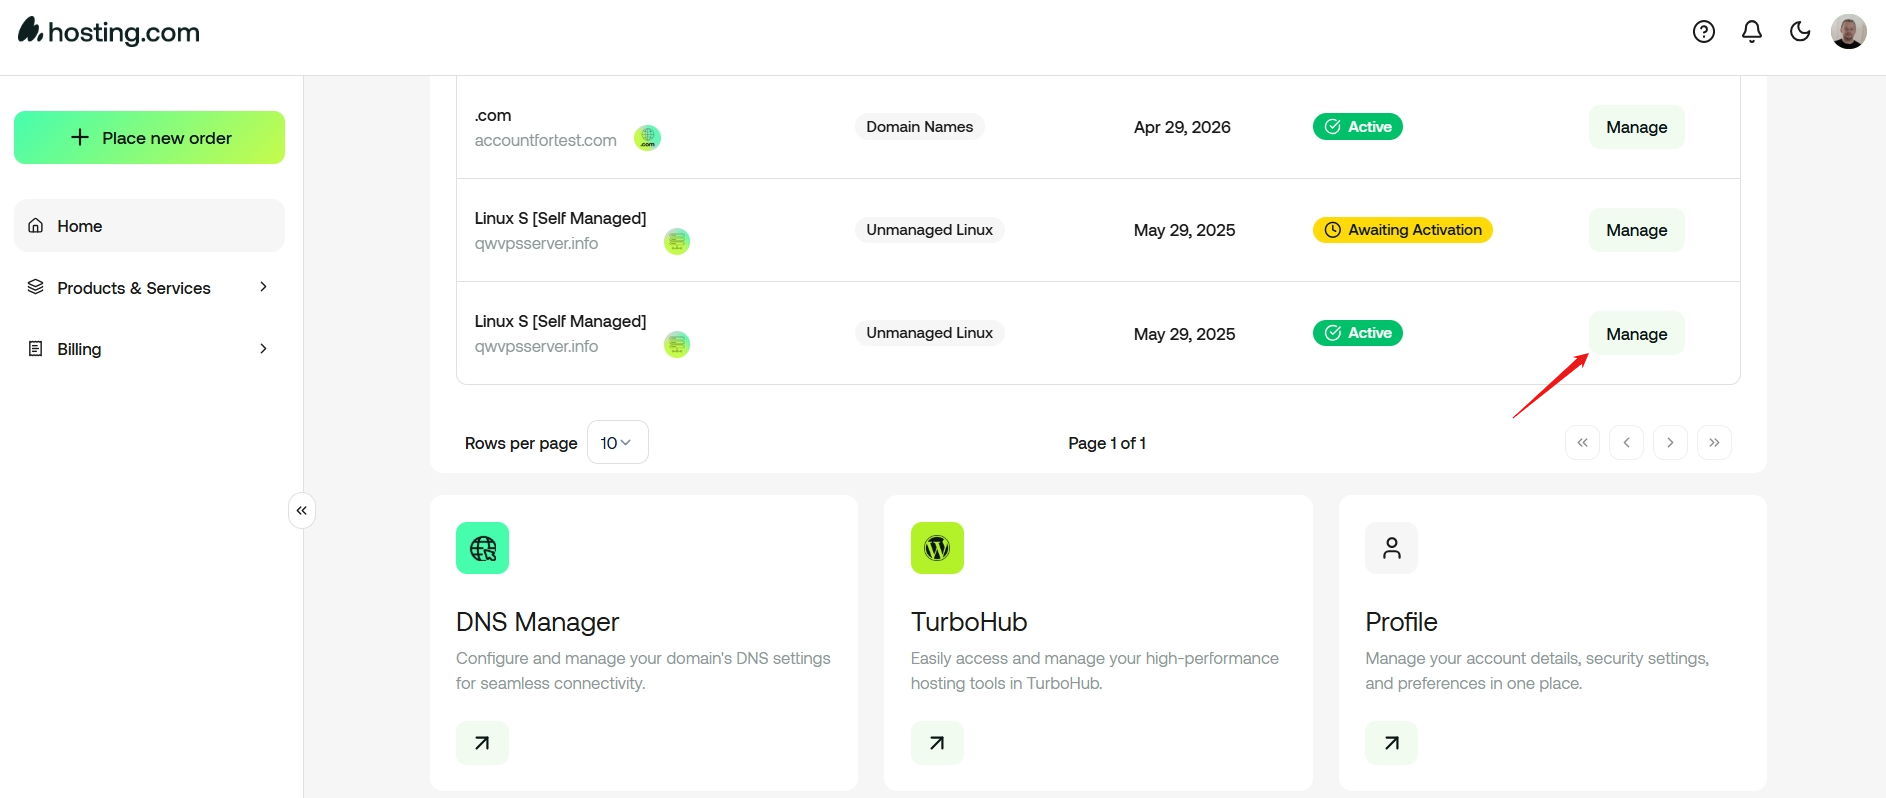Manage the accountfortest.com domain
Viewport: 1886px width, 798px height.
[x=1636, y=127]
